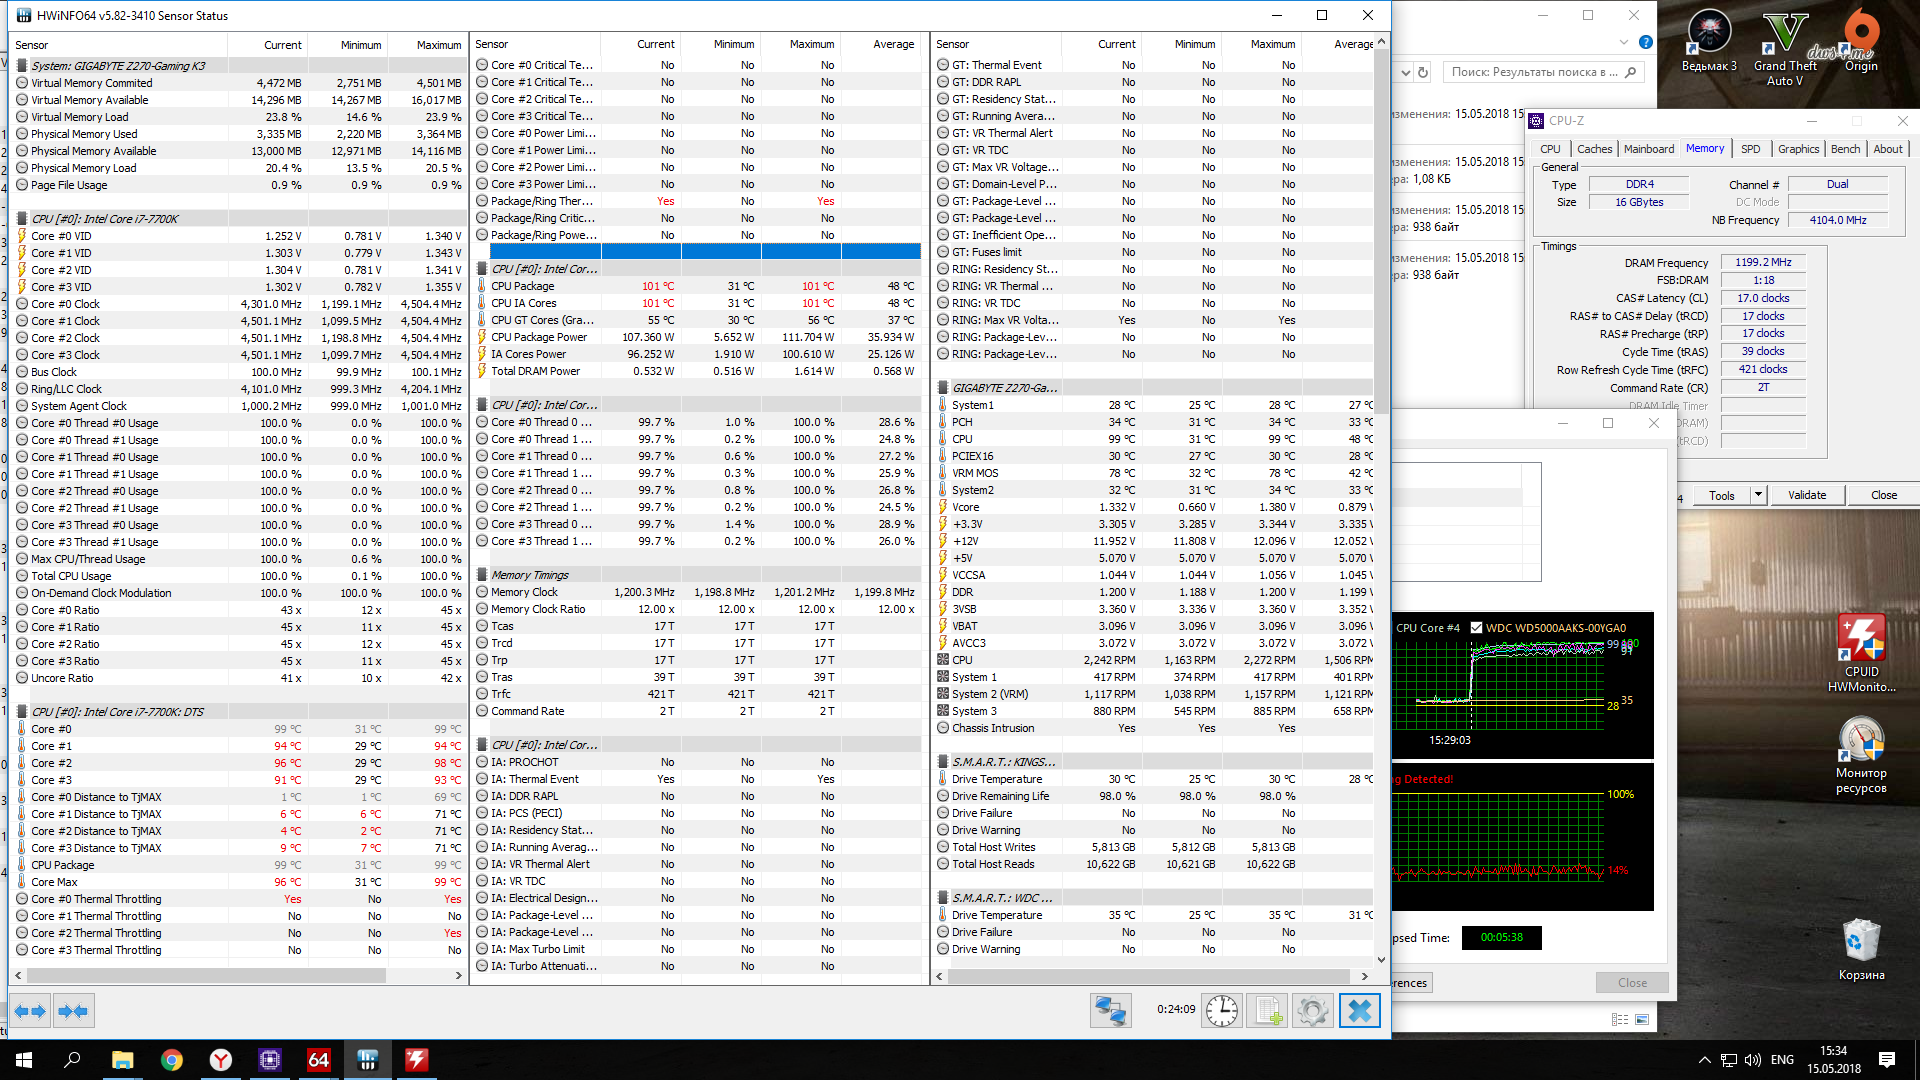
Task: Uncheck the WDC WD5000AAKS-00YGA0 graph checkbox
Action: tap(1477, 628)
